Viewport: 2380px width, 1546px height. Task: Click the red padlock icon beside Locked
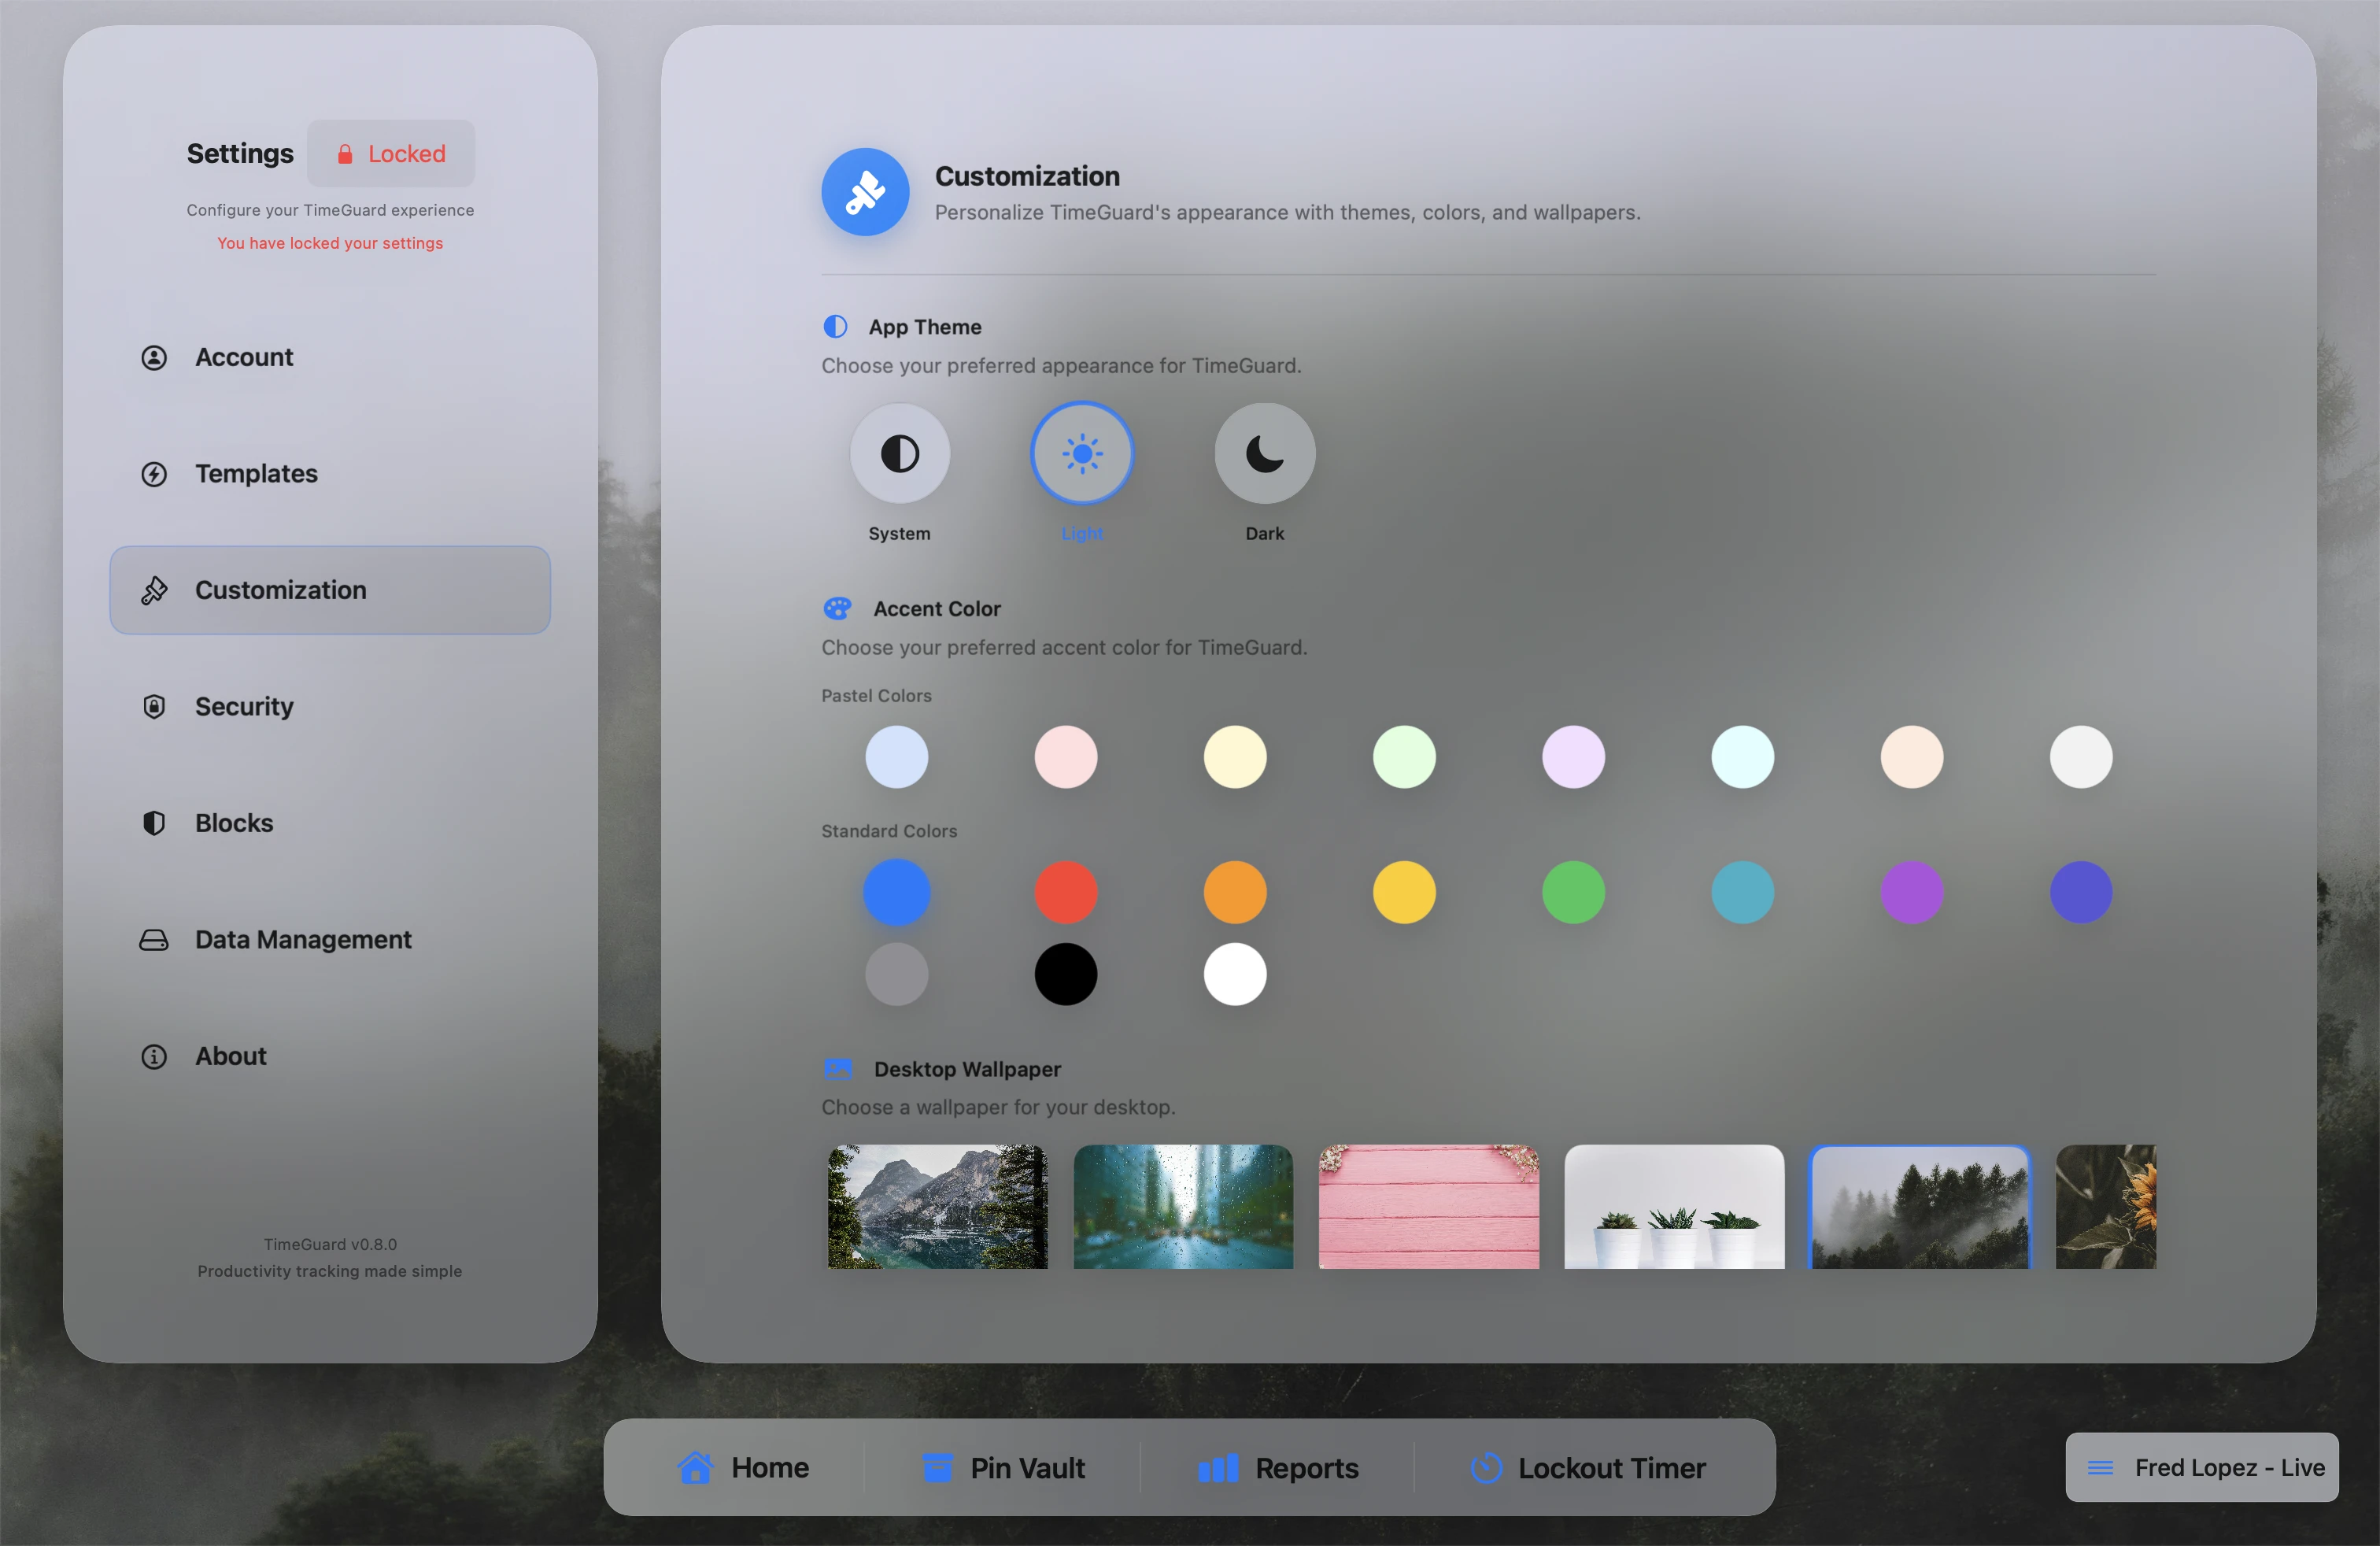point(345,154)
